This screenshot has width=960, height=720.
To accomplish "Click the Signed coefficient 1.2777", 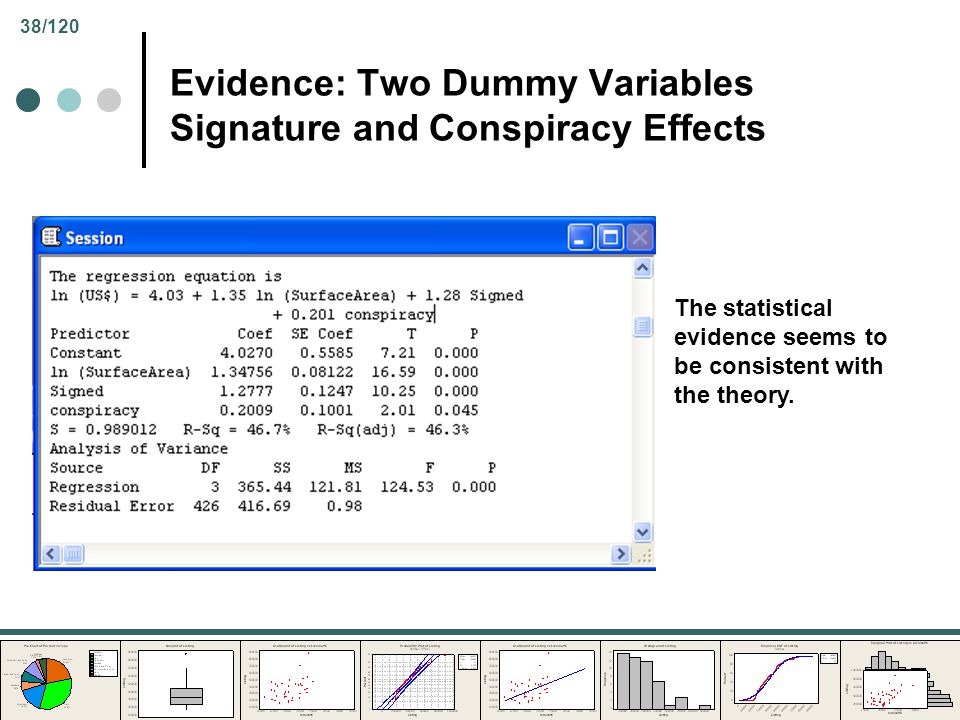I will coord(246,391).
